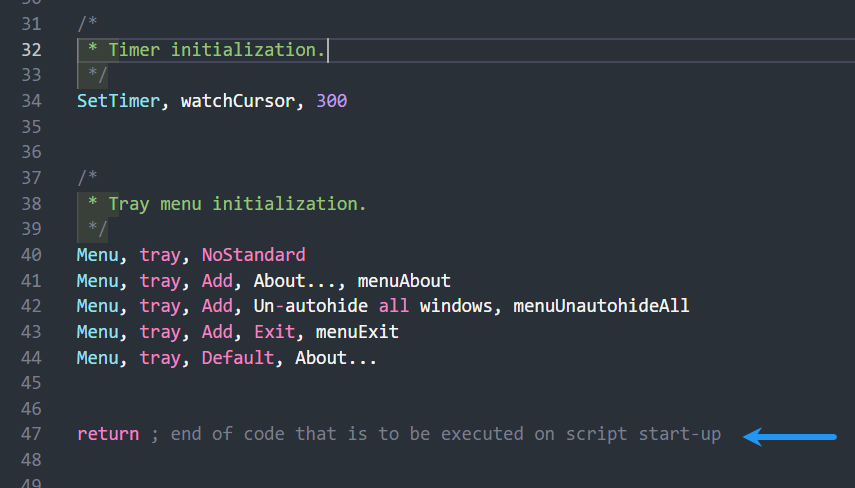Place cursor in 'Tray menu initialization.' comment
The image size is (855, 488).
click(237, 204)
